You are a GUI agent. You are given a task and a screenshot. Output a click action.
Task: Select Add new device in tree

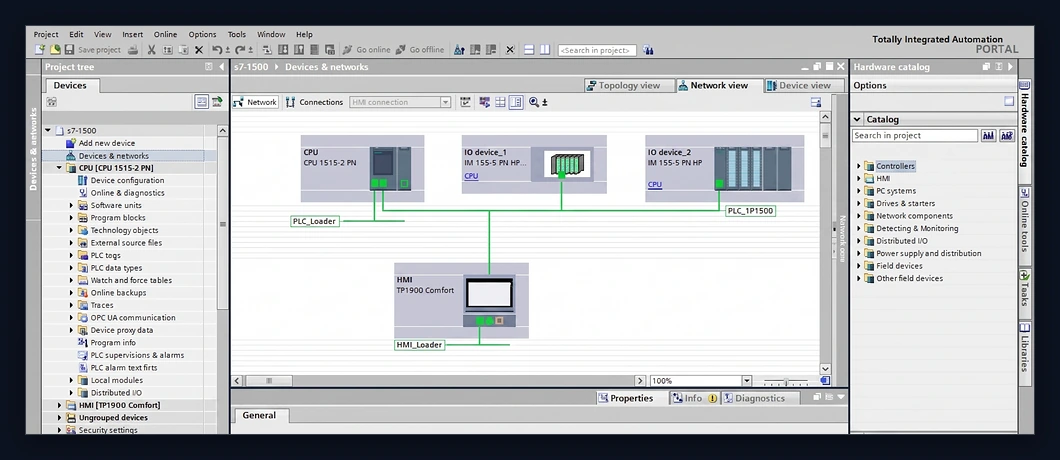[107, 143]
